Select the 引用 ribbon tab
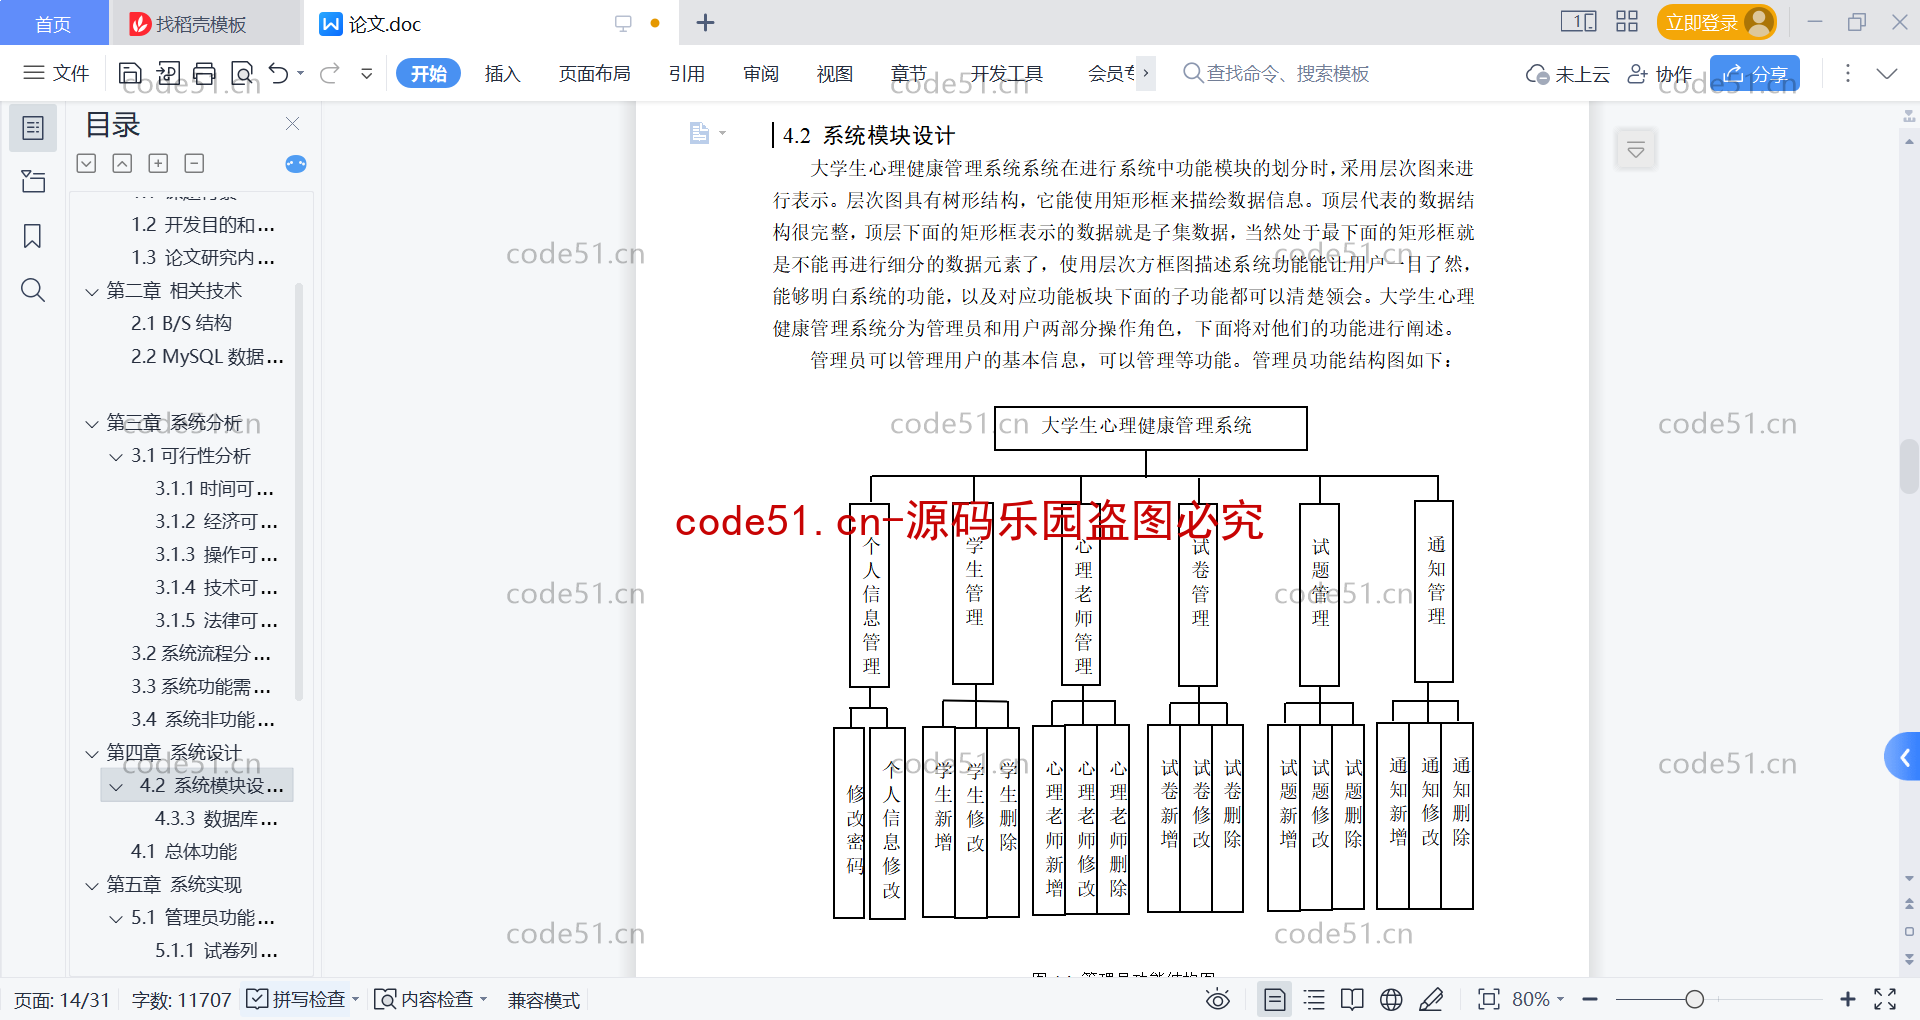1920x1020 pixels. (x=687, y=73)
